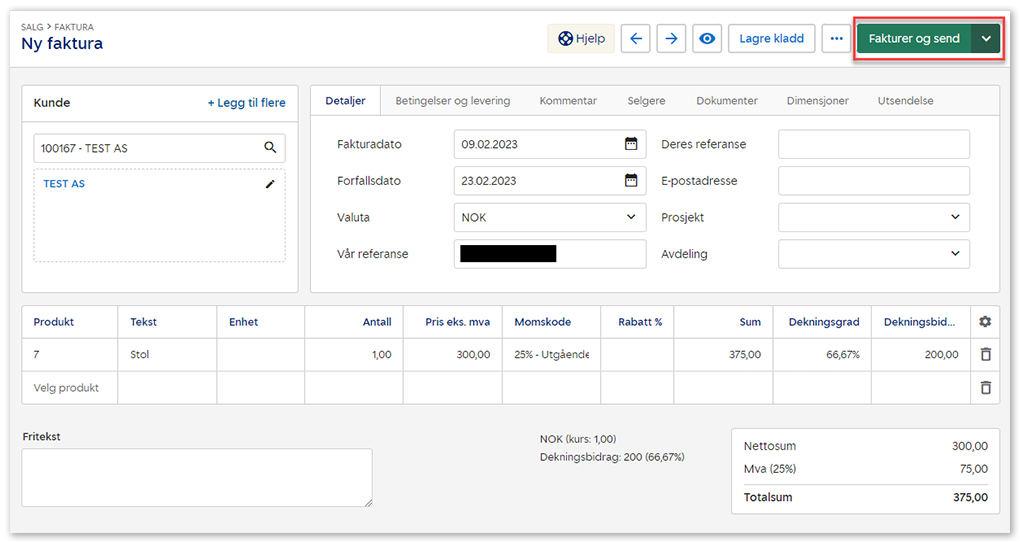Open the three-dots more options menu
1020x543 pixels.
pyautogui.click(x=836, y=39)
